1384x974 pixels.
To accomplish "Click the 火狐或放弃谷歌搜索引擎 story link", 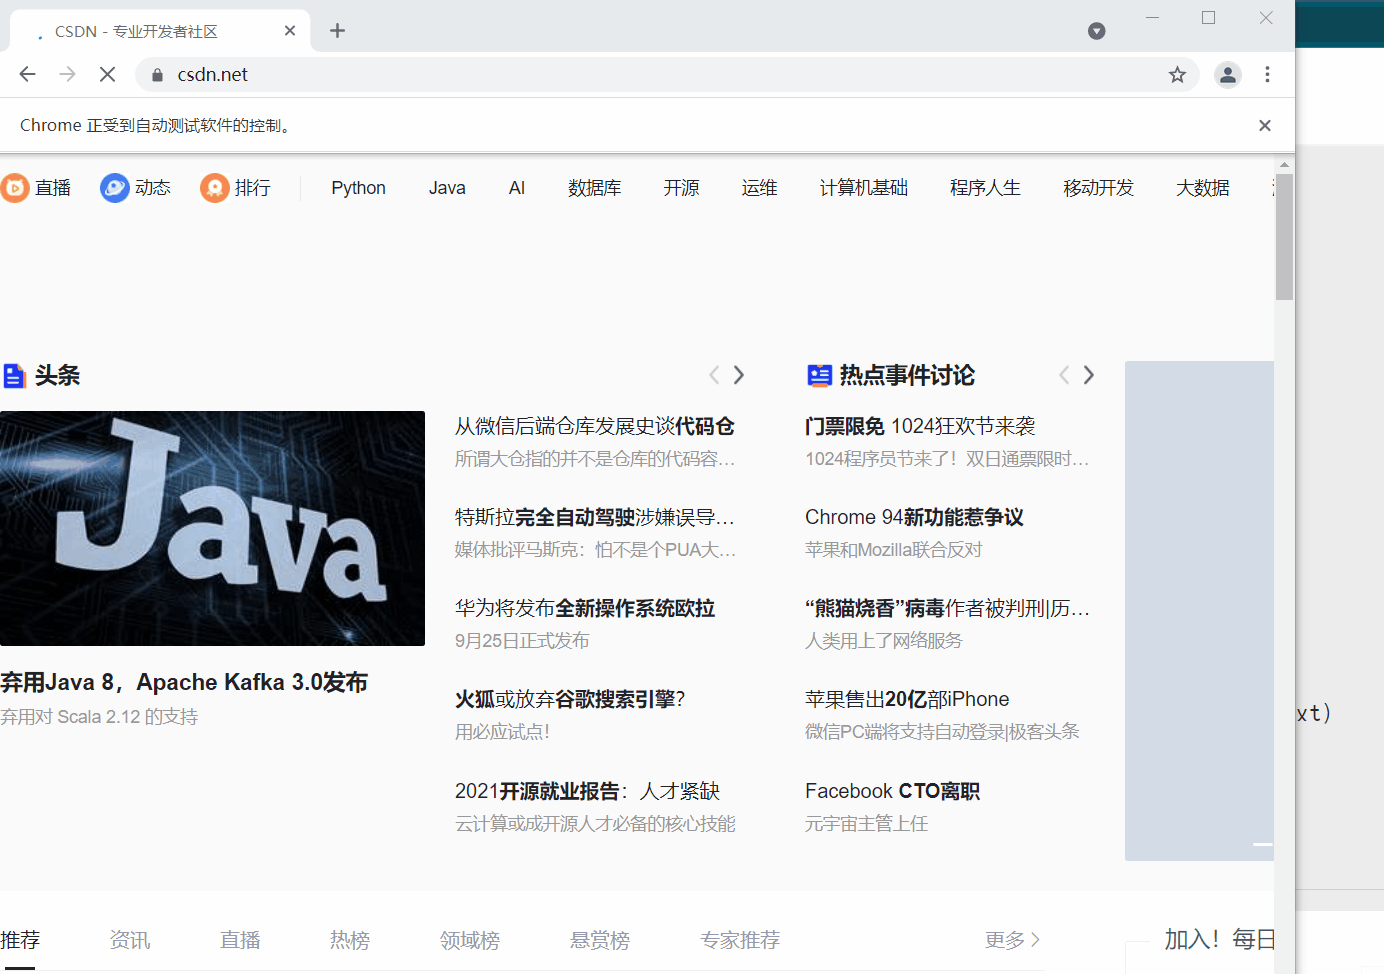I will (571, 698).
